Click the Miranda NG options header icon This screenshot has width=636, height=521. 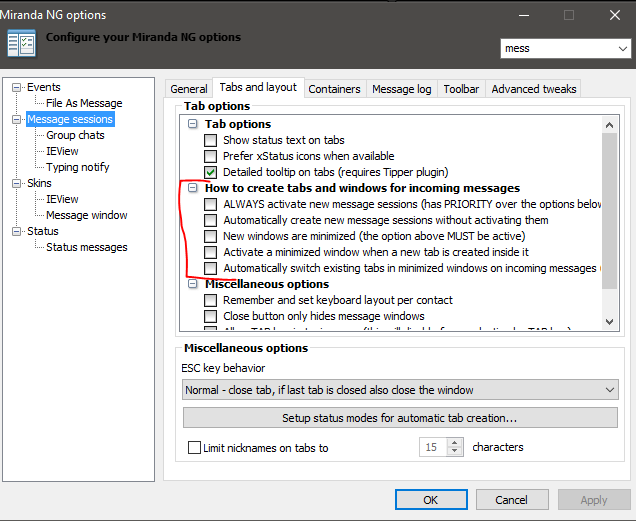pos(21,43)
